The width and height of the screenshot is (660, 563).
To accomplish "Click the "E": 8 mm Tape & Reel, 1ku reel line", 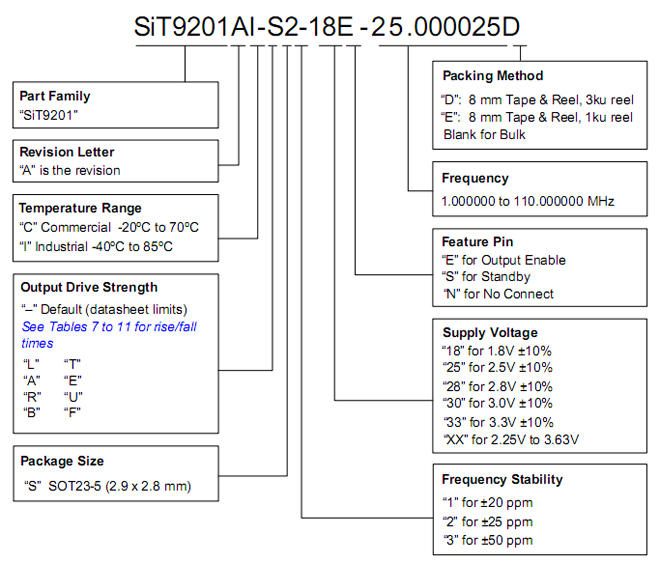I will click(x=537, y=117).
